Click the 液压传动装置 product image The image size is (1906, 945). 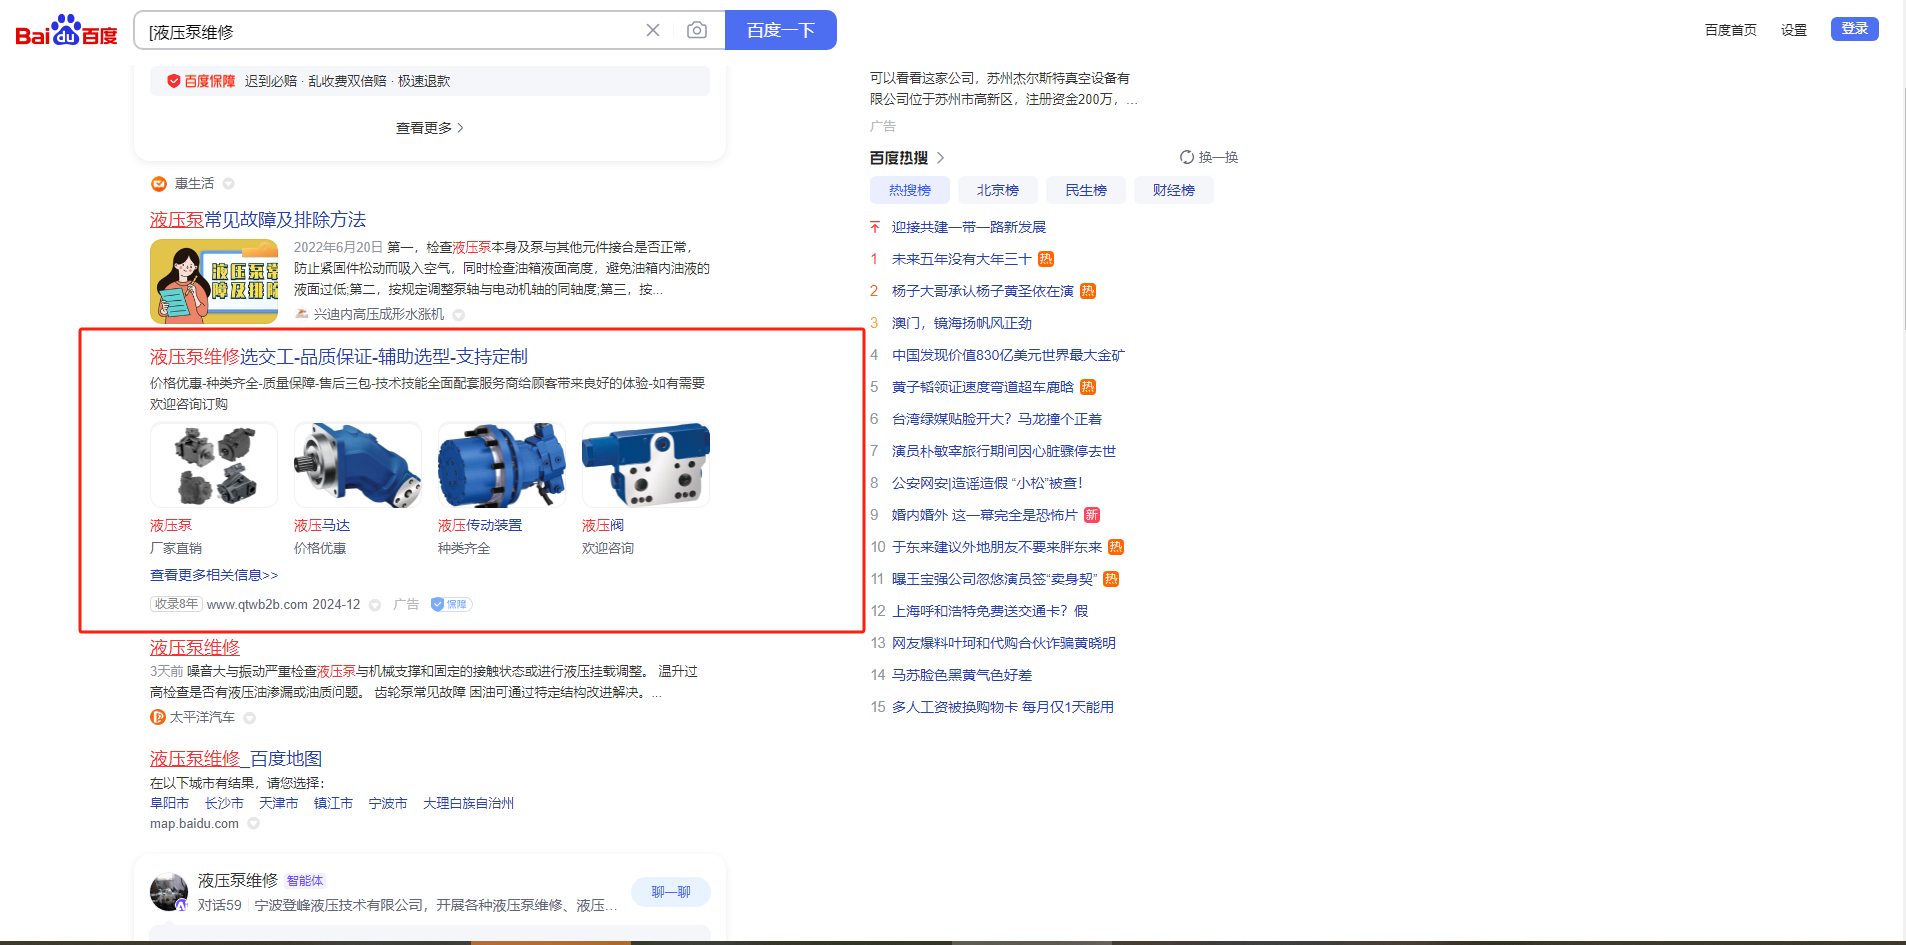click(502, 465)
